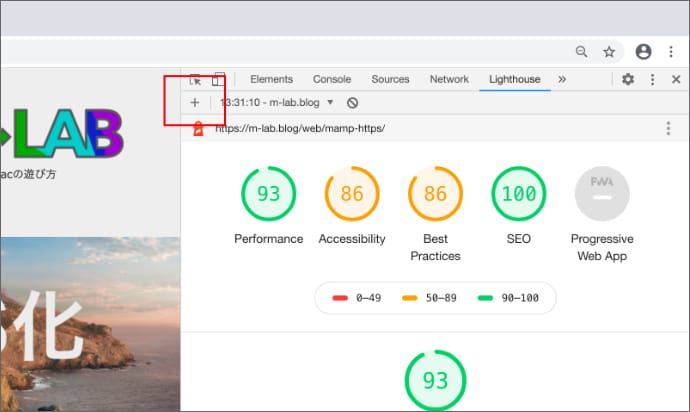The width and height of the screenshot is (690, 412).
Task: Toggle the device toolbar icon
Action: (218, 79)
